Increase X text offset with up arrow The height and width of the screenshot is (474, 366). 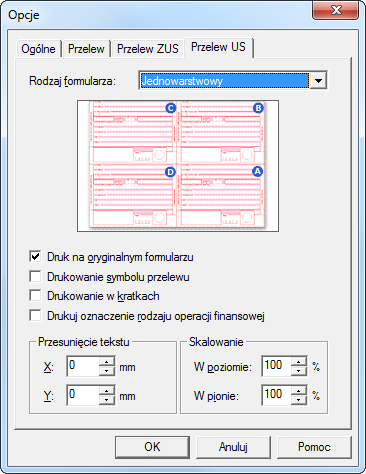pos(107,362)
